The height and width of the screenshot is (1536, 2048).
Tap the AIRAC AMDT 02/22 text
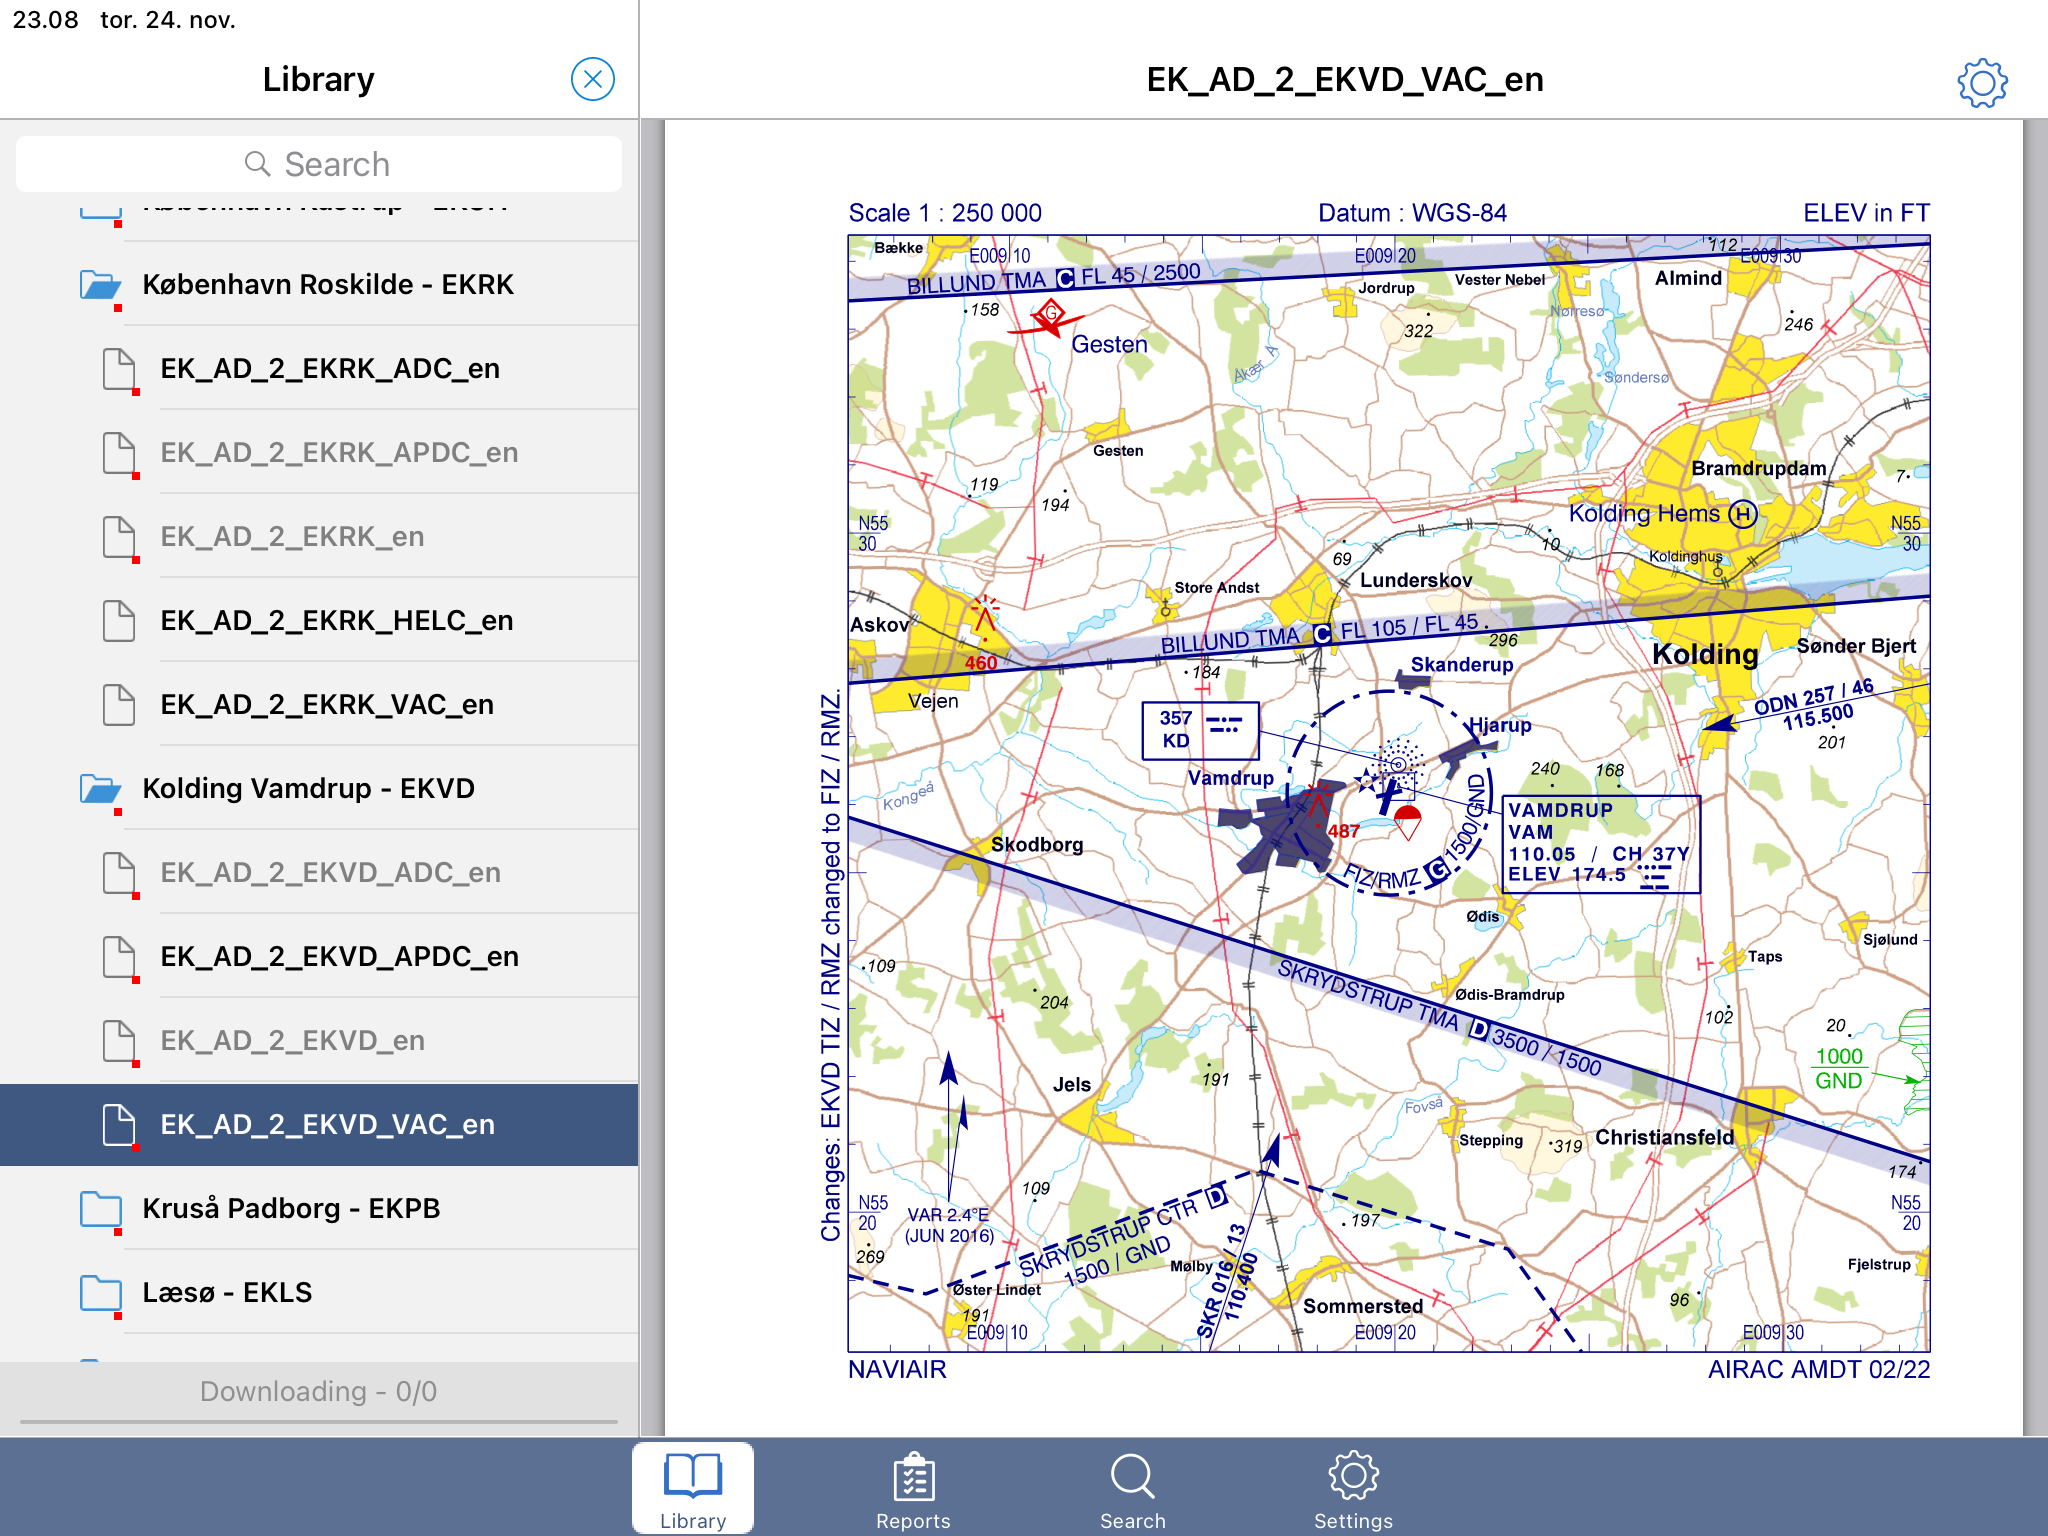point(1819,1369)
